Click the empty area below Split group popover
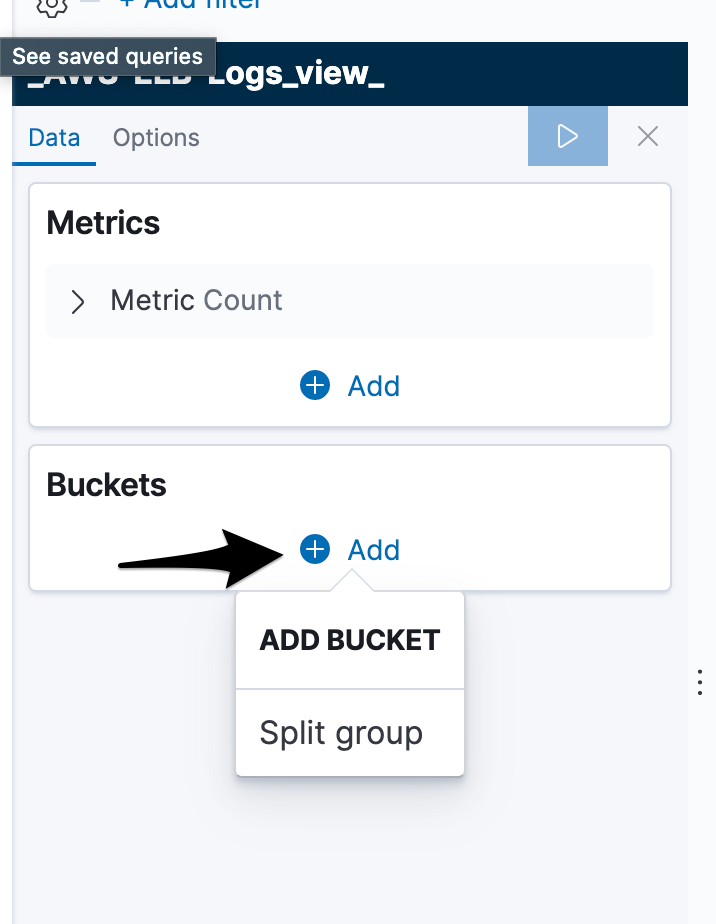The image size is (716, 924). (x=350, y=849)
